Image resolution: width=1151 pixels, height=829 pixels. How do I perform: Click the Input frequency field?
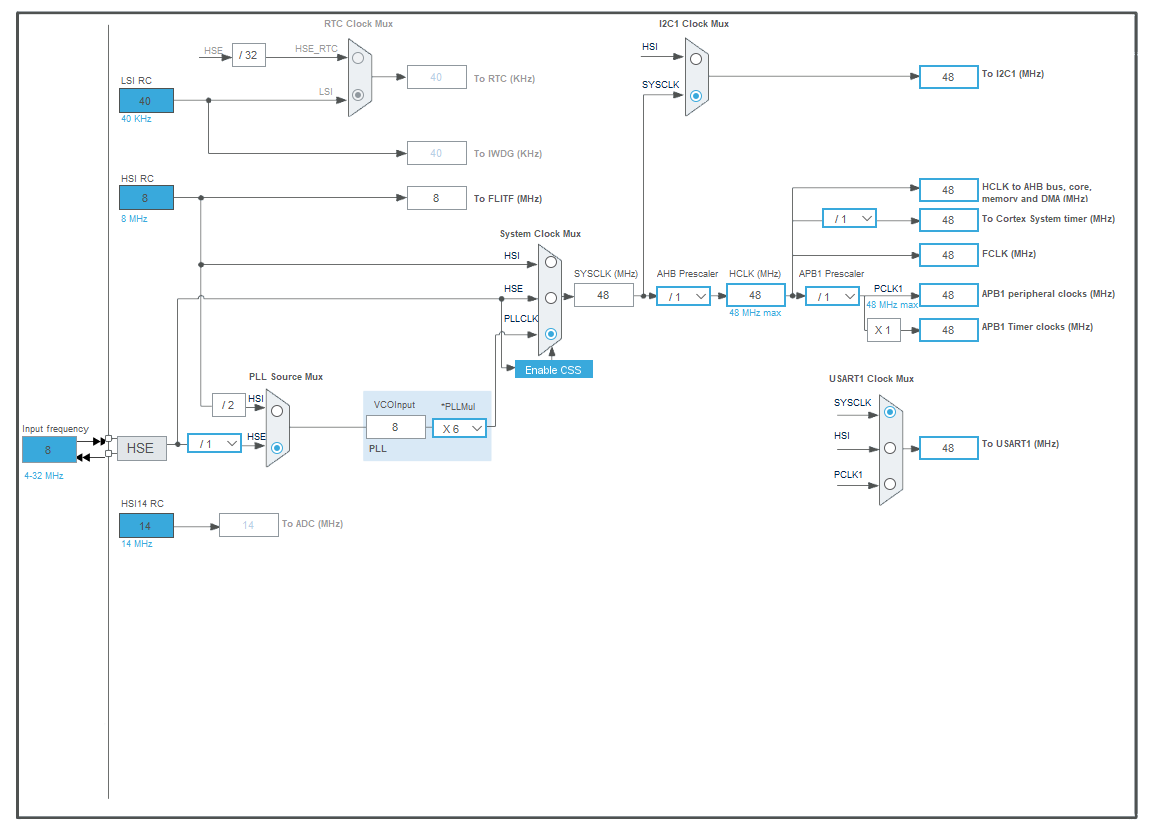pyautogui.click(x=49, y=450)
